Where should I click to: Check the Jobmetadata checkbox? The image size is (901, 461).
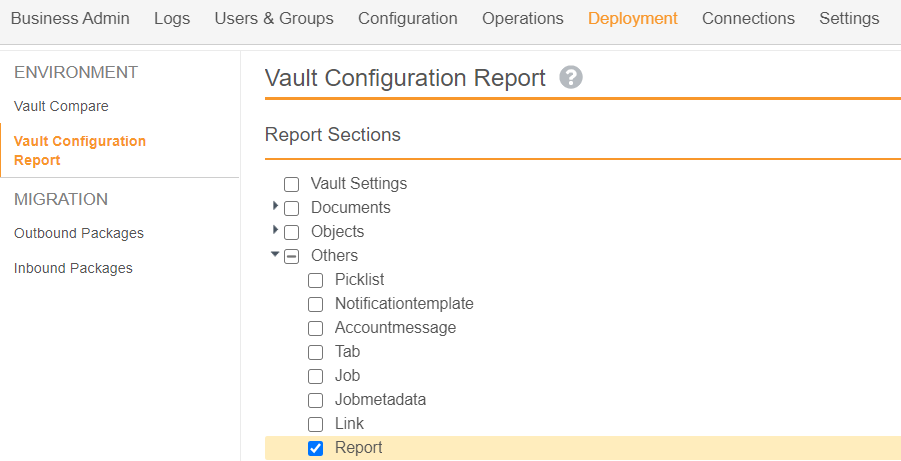click(316, 400)
